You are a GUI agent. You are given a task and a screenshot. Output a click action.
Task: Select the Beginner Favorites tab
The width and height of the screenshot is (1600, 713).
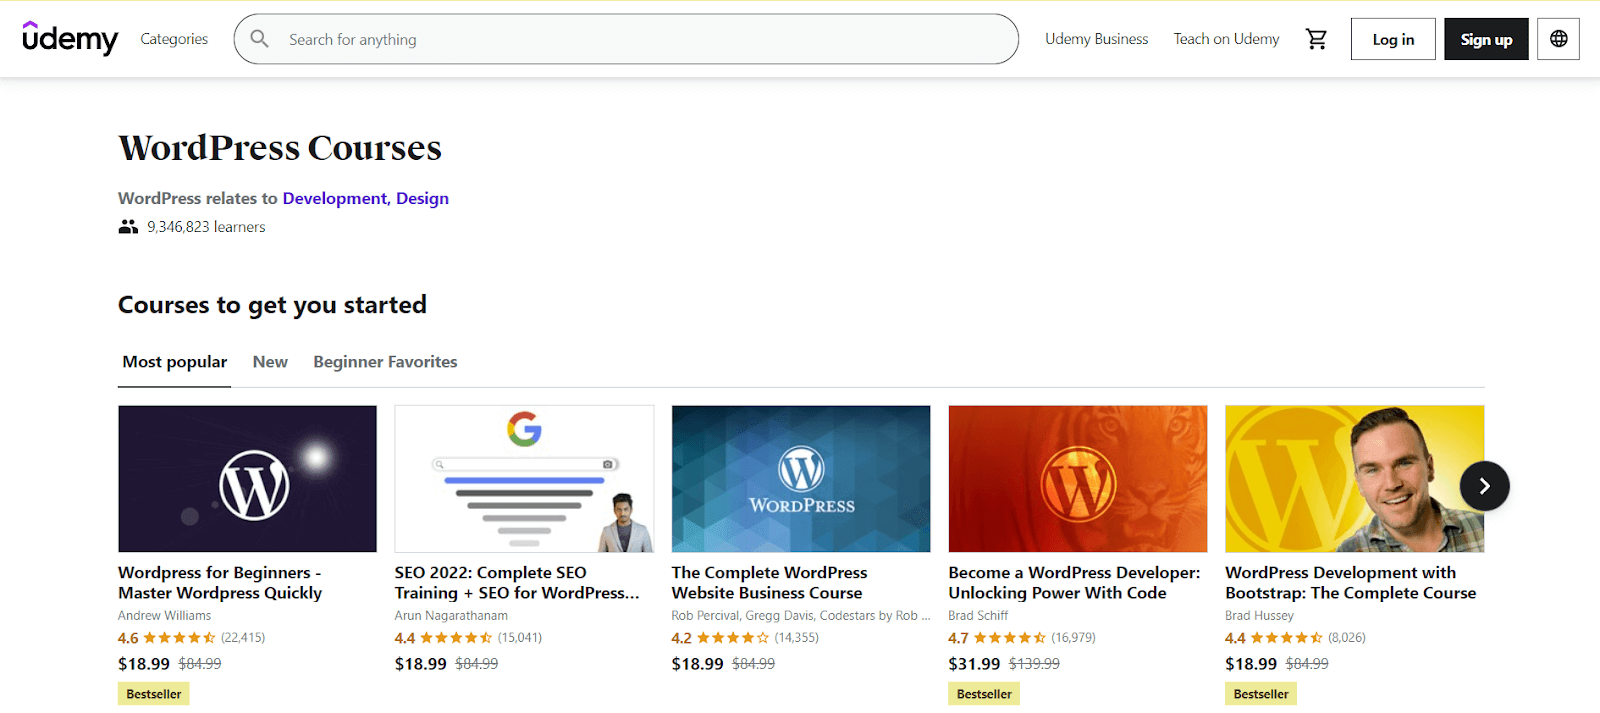(x=385, y=362)
